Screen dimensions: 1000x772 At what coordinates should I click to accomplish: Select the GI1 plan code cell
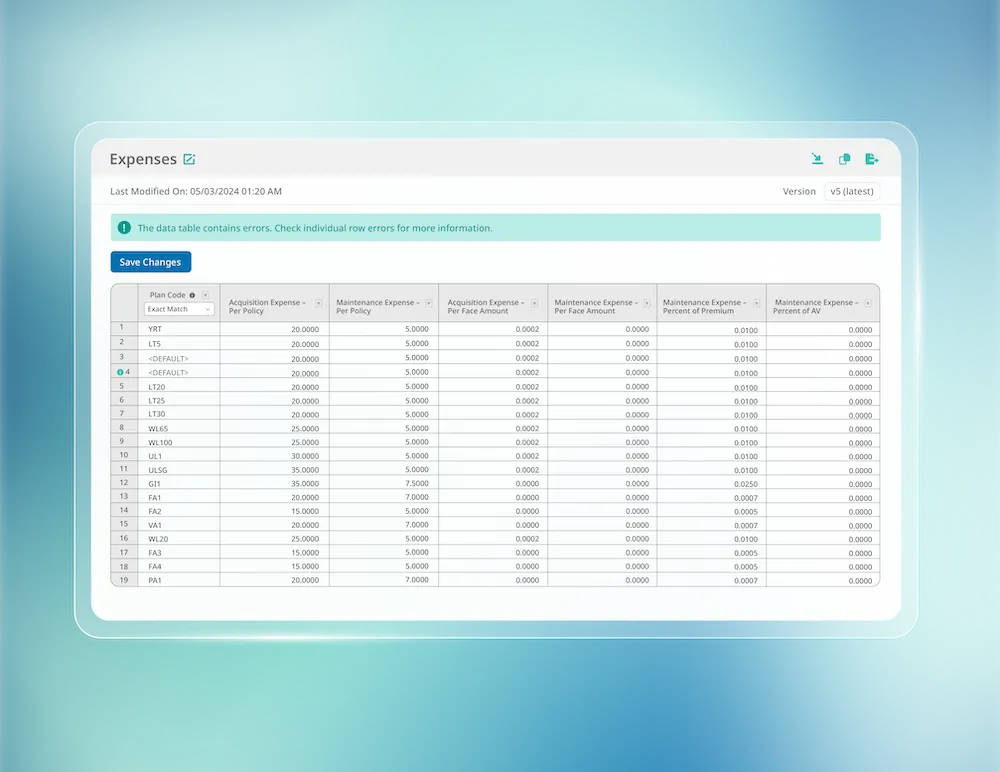point(179,484)
